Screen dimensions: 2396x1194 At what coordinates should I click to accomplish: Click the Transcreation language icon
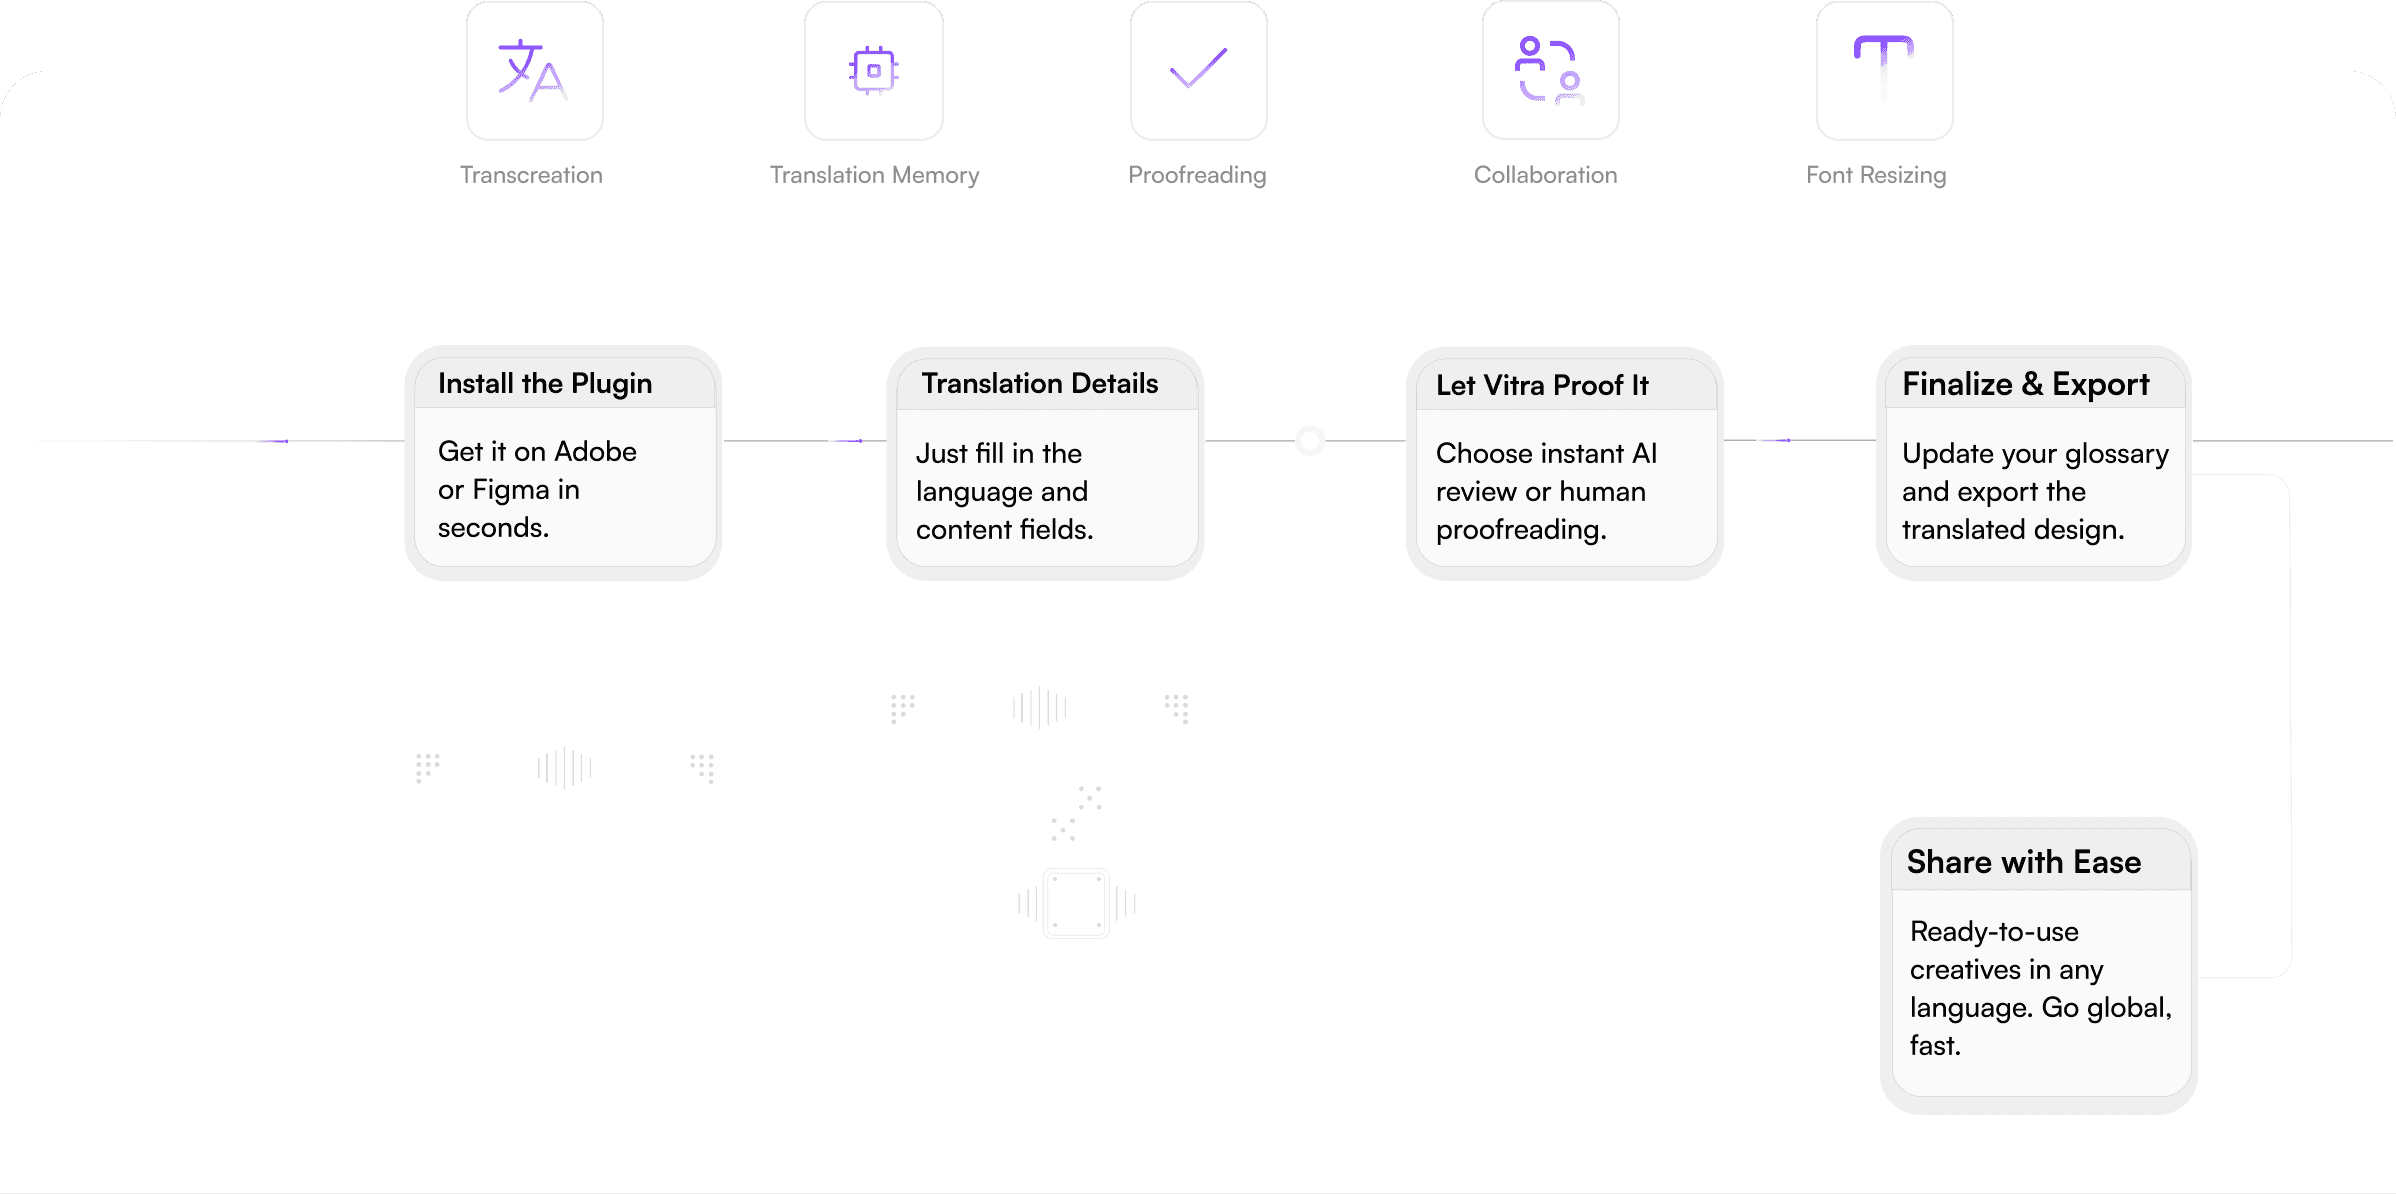click(x=534, y=70)
